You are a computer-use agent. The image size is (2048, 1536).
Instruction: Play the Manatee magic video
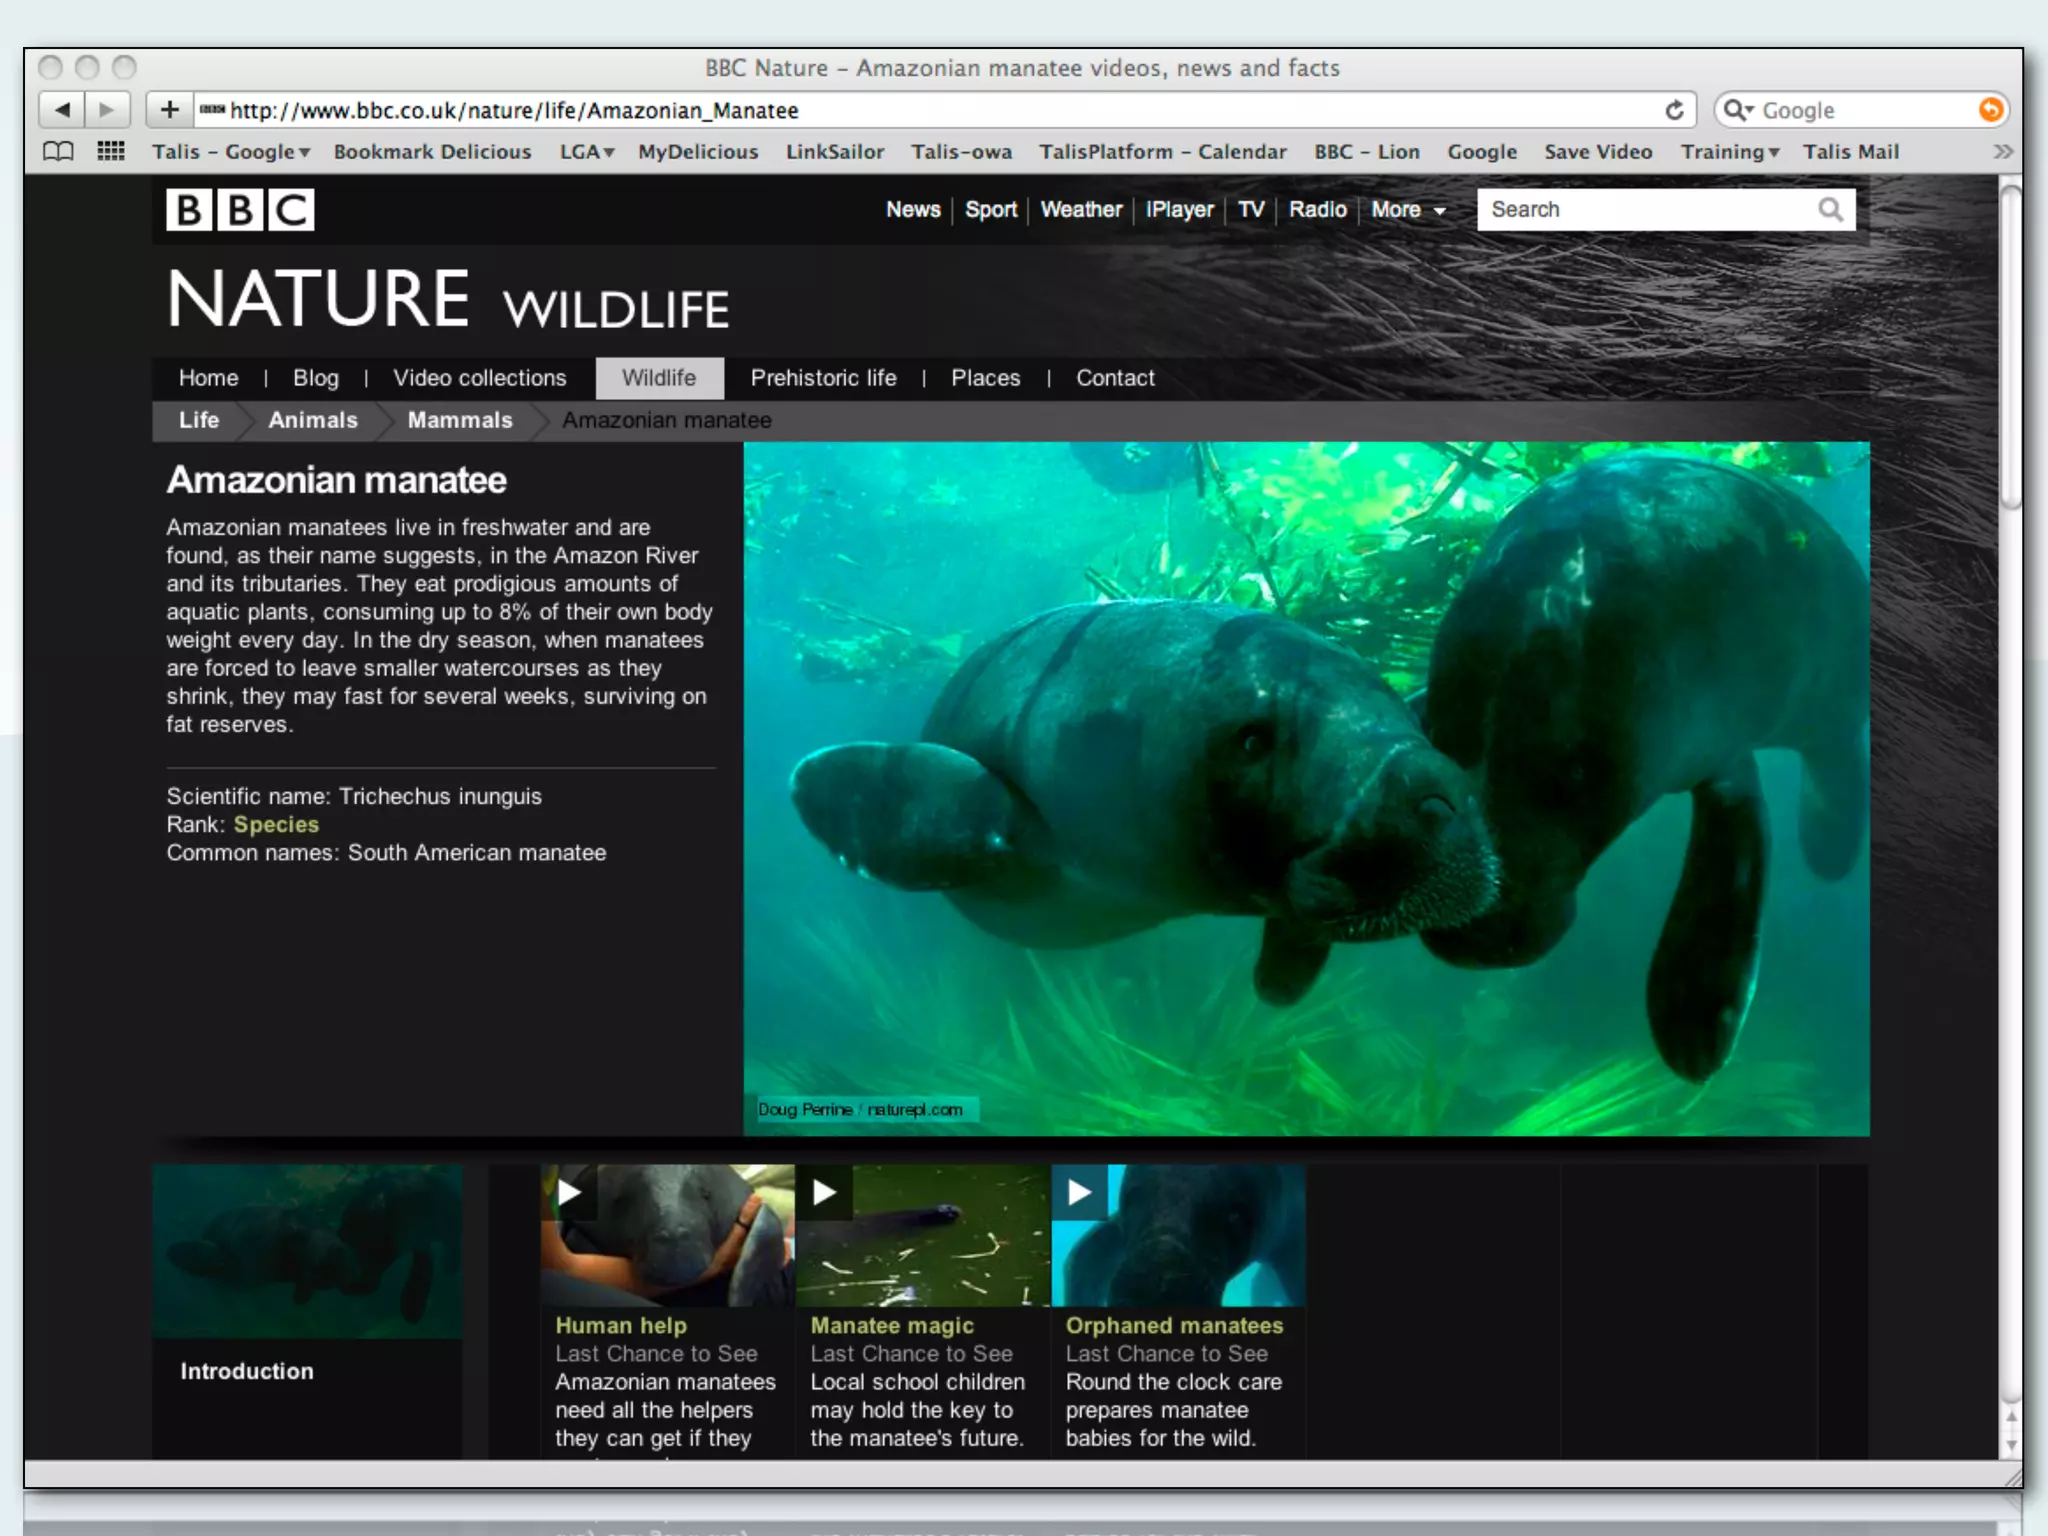pos(824,1192)
